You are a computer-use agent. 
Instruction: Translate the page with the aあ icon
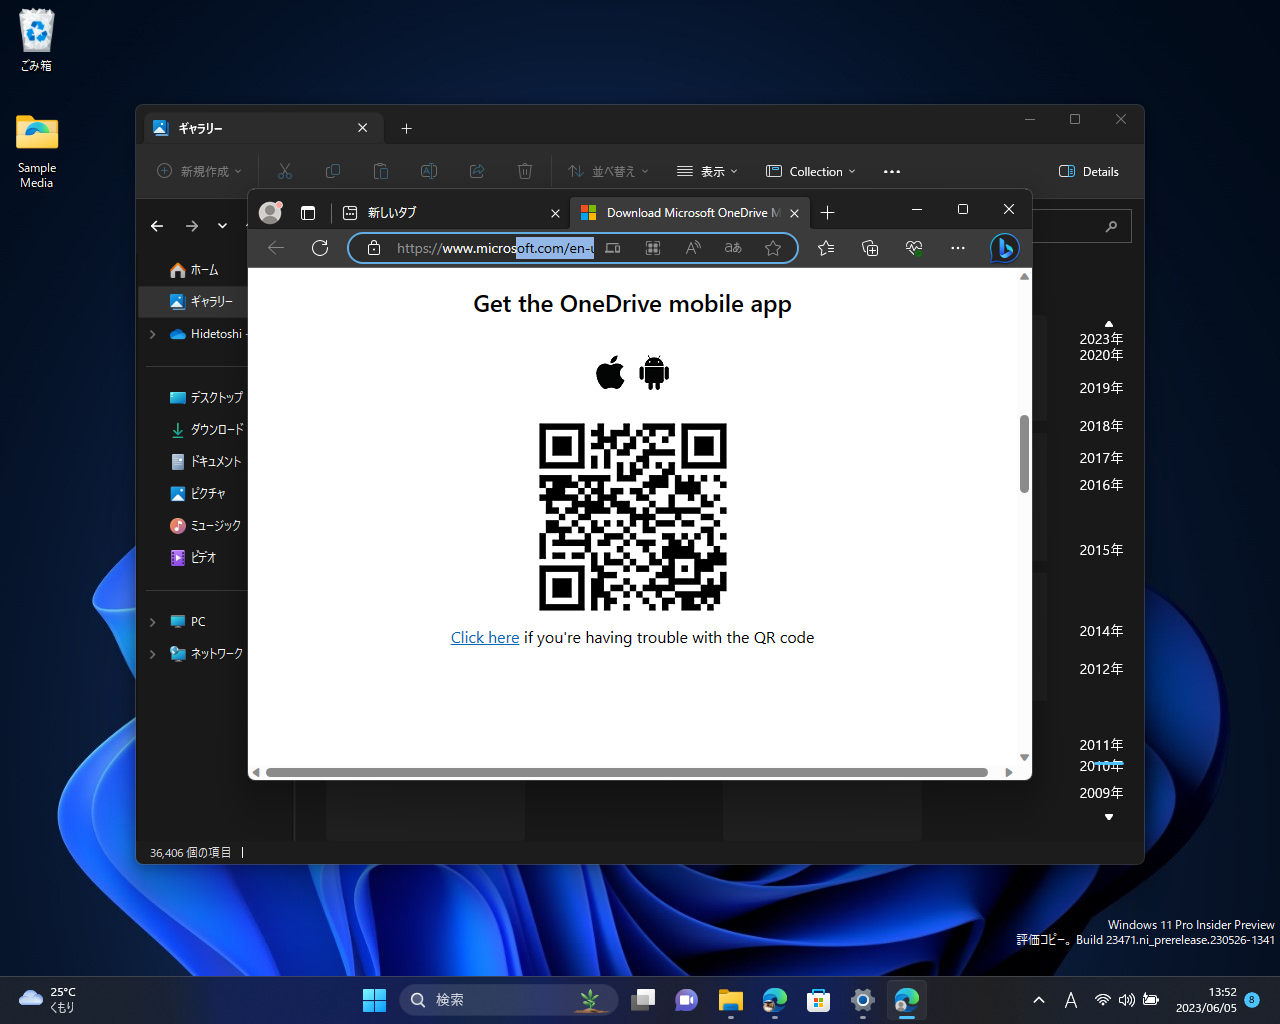[x=733, y=248]
